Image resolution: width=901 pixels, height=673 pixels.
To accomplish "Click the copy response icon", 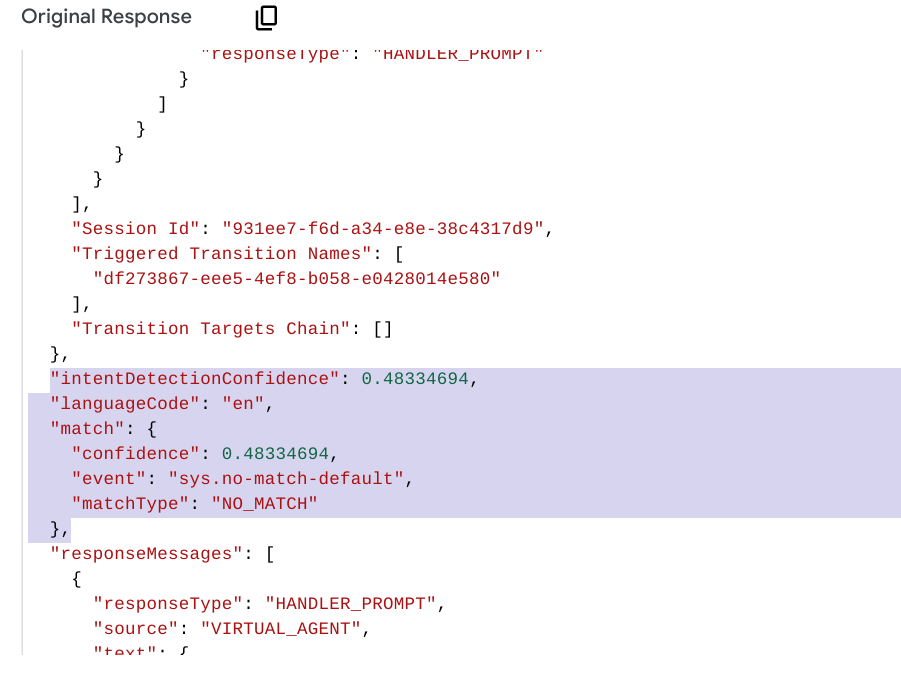I will tap(265, 17).
